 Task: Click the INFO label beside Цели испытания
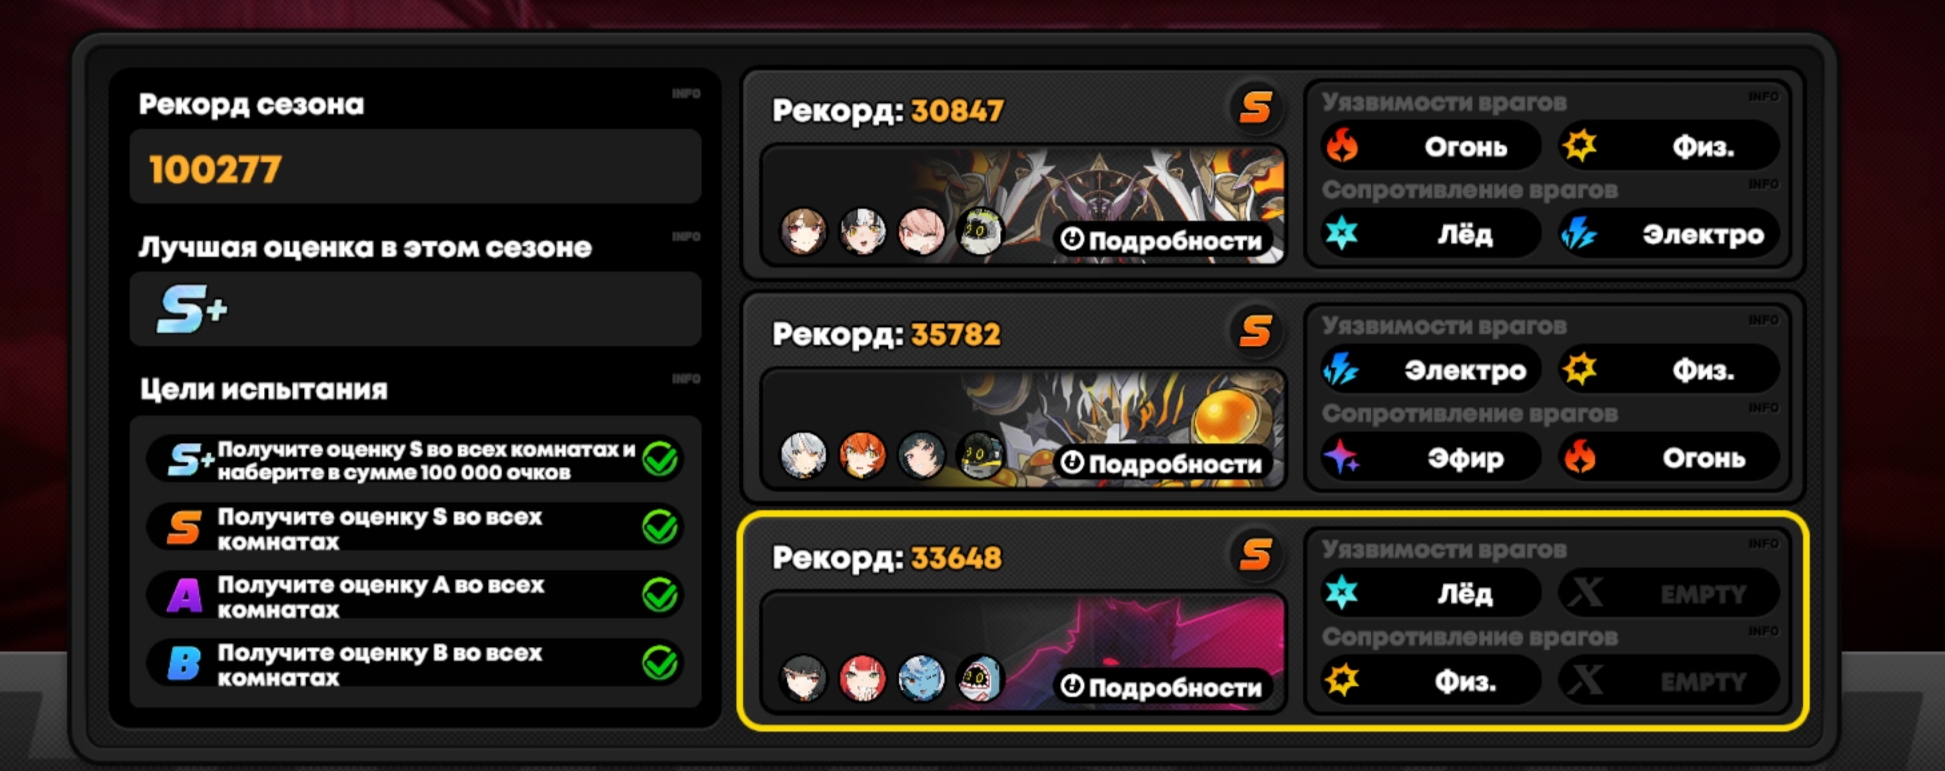coord(686,379)
